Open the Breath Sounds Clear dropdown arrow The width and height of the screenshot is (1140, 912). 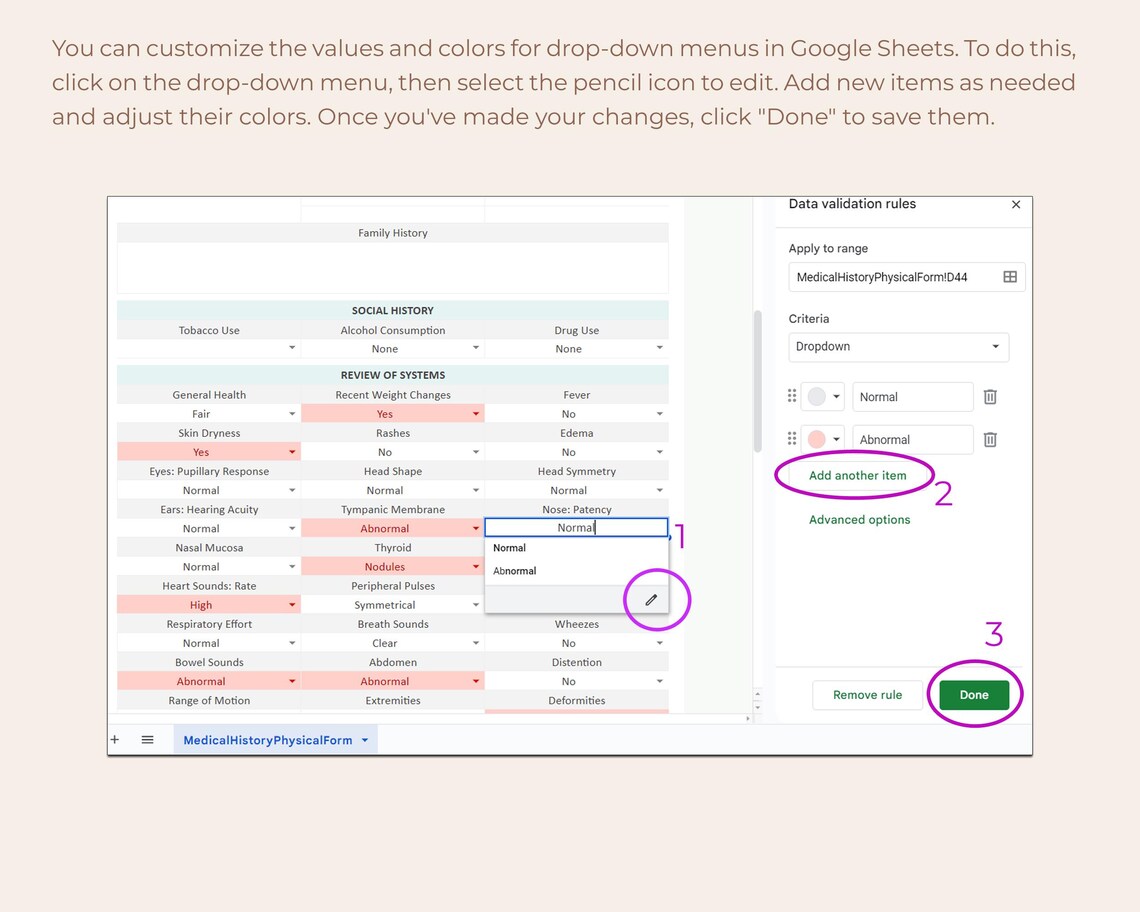[476, 643]
